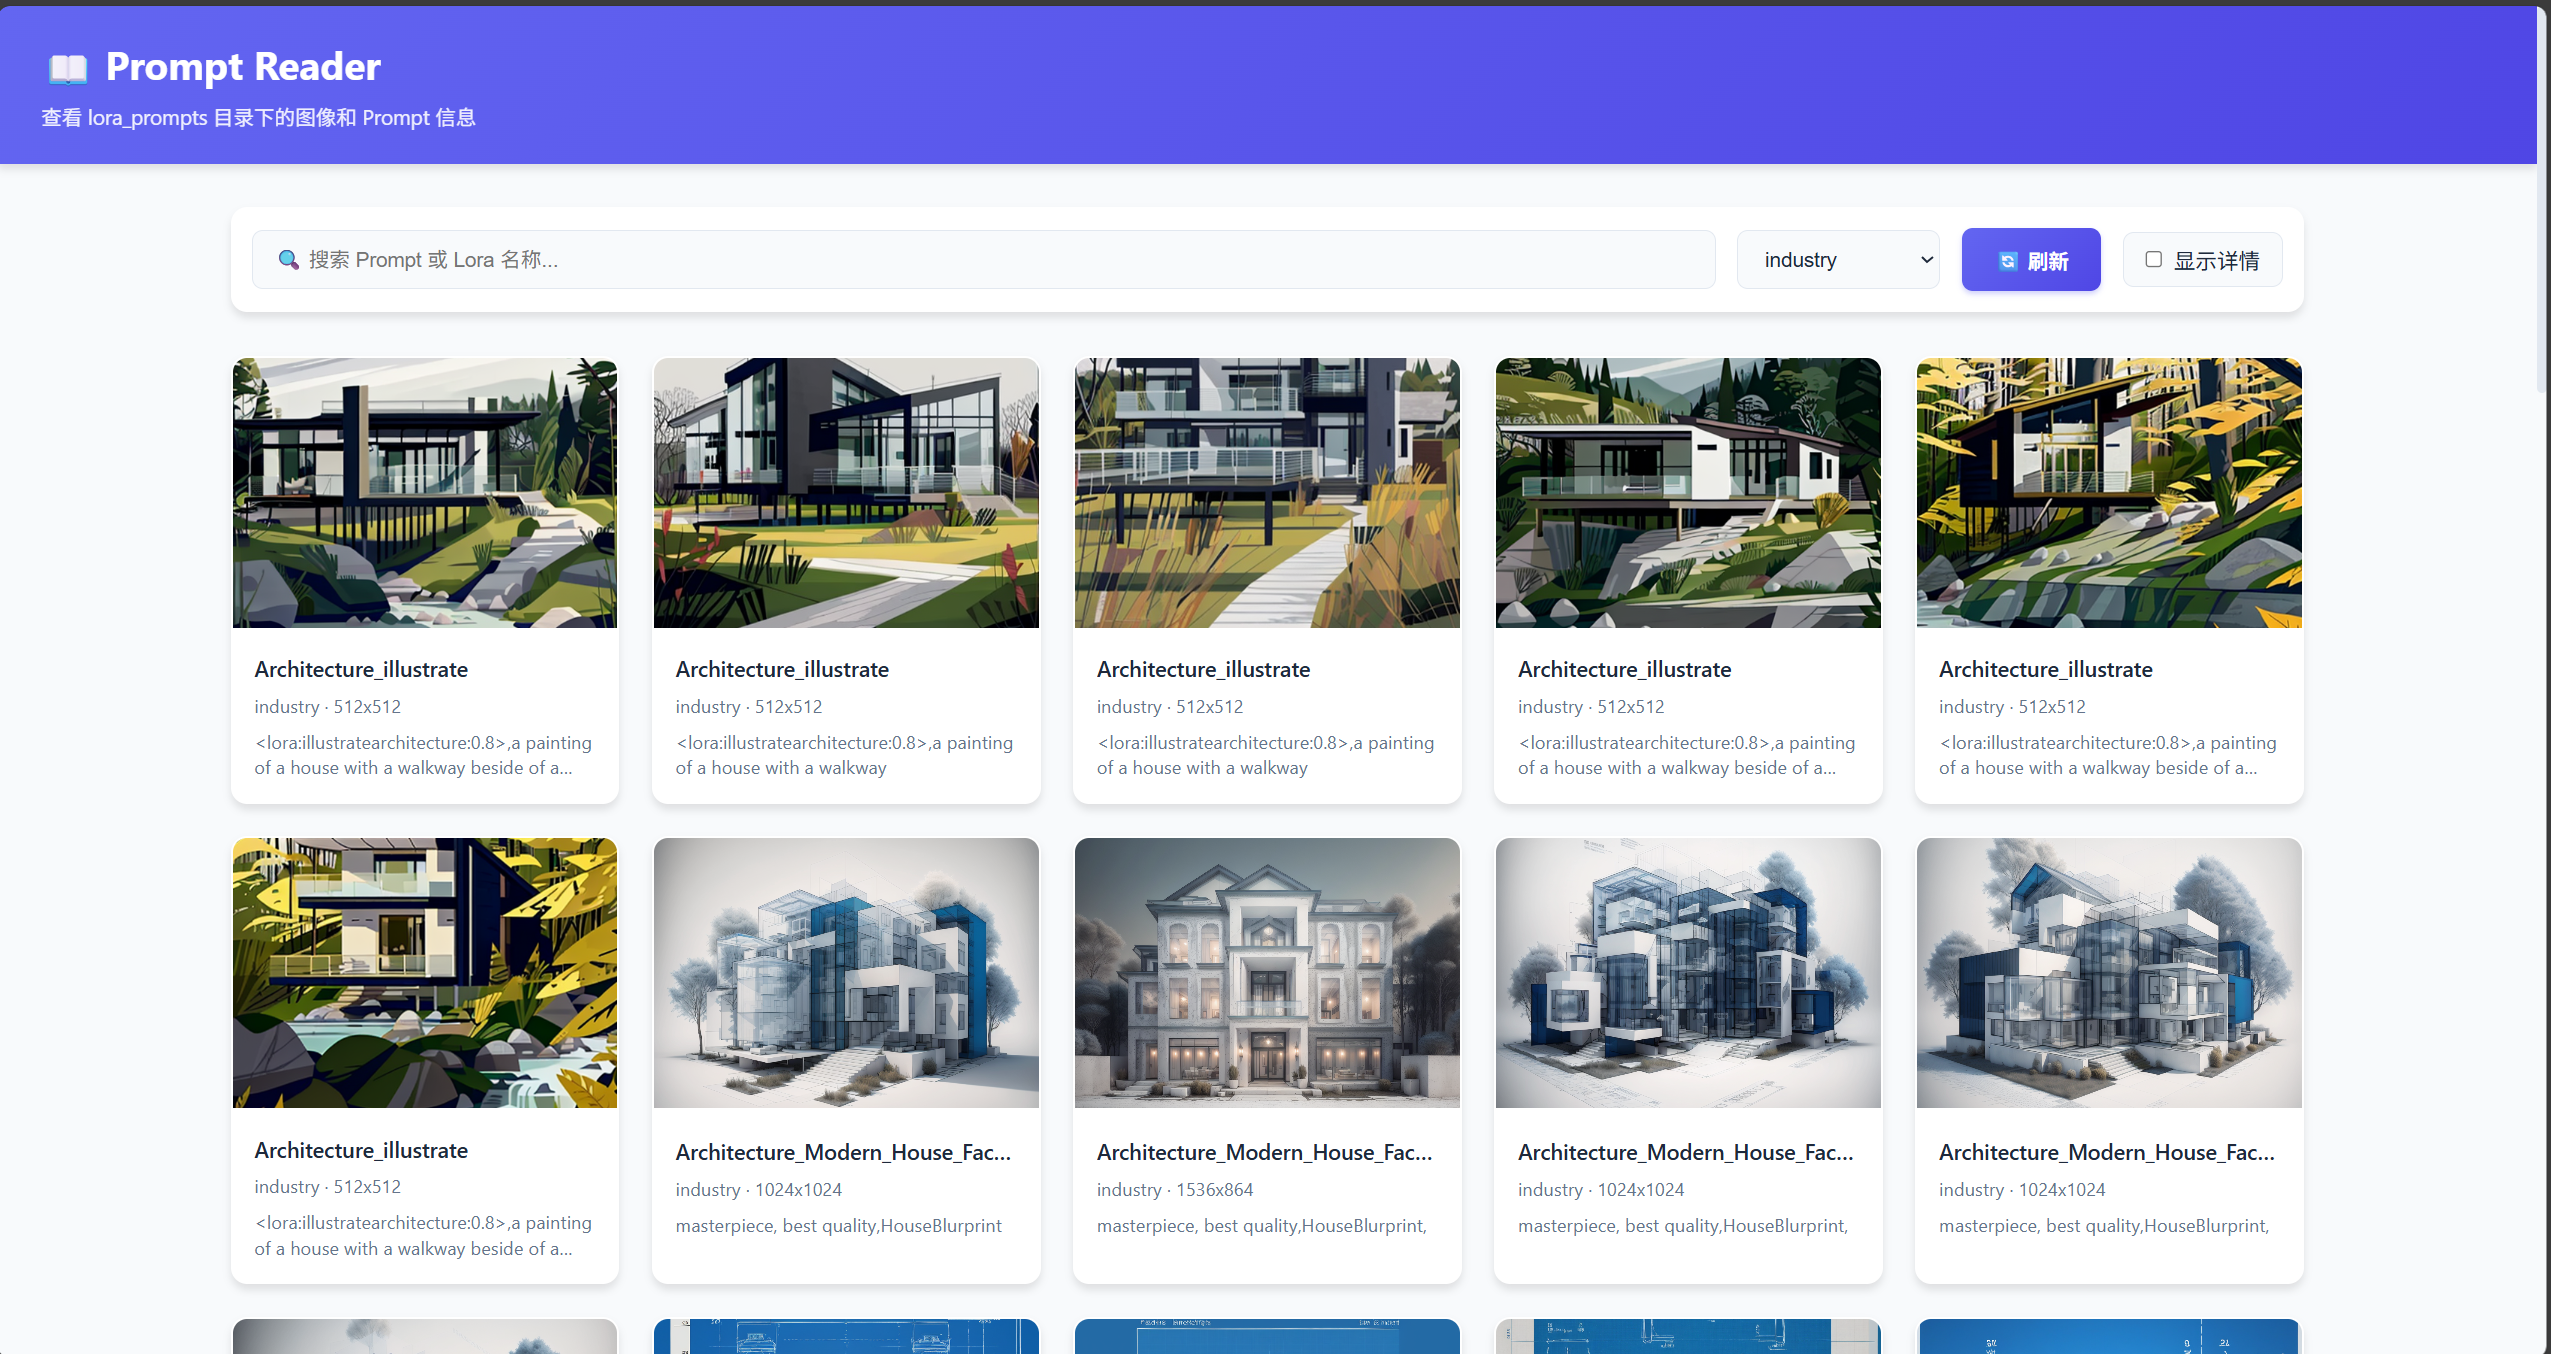2551x1354 pixels.
Task: Click the "industry · 1536x864" size label
Action: pos(1175,1190)
